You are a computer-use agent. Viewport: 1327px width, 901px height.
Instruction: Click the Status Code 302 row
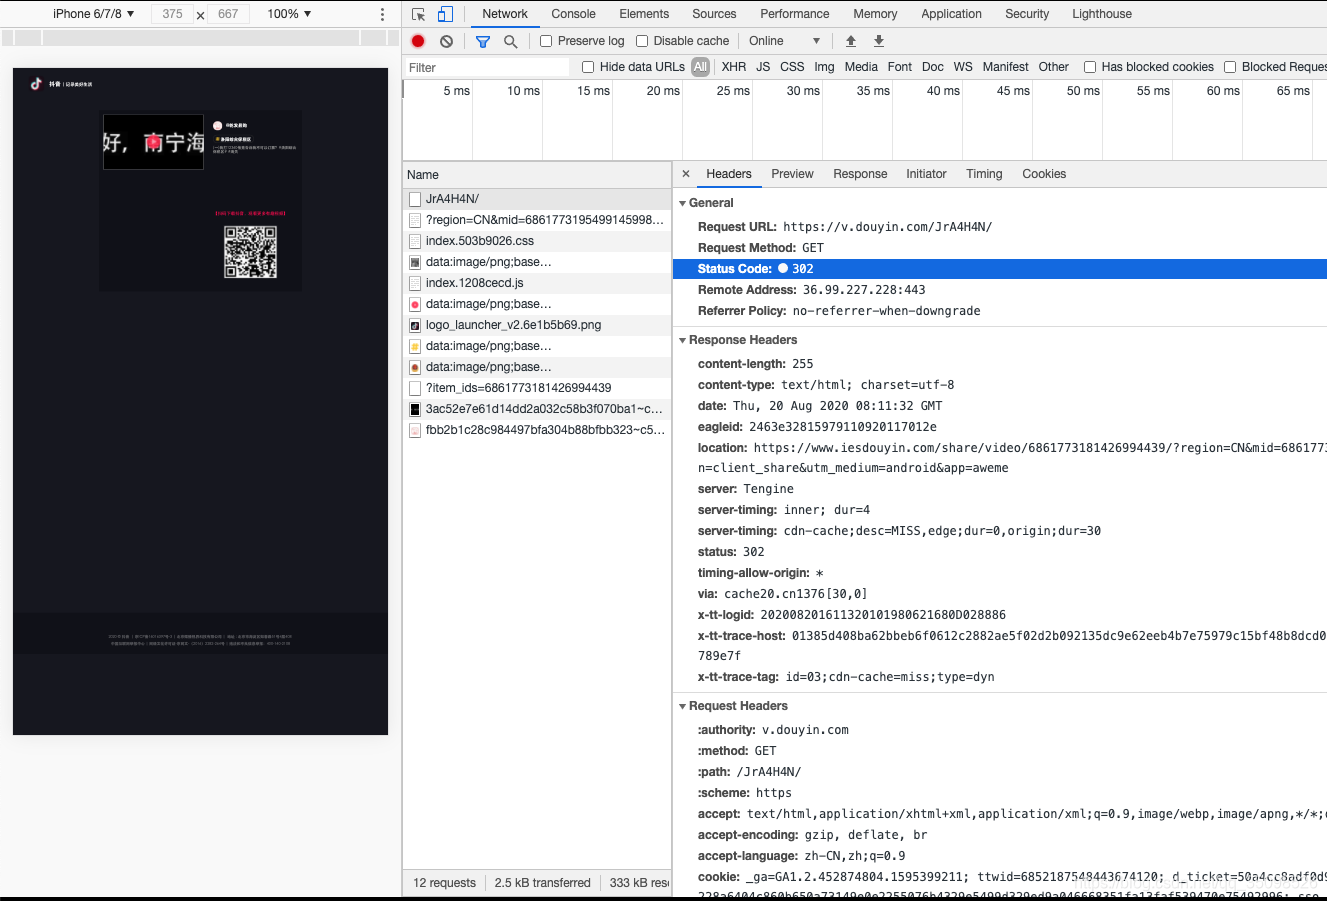[x=1000, y=269]
